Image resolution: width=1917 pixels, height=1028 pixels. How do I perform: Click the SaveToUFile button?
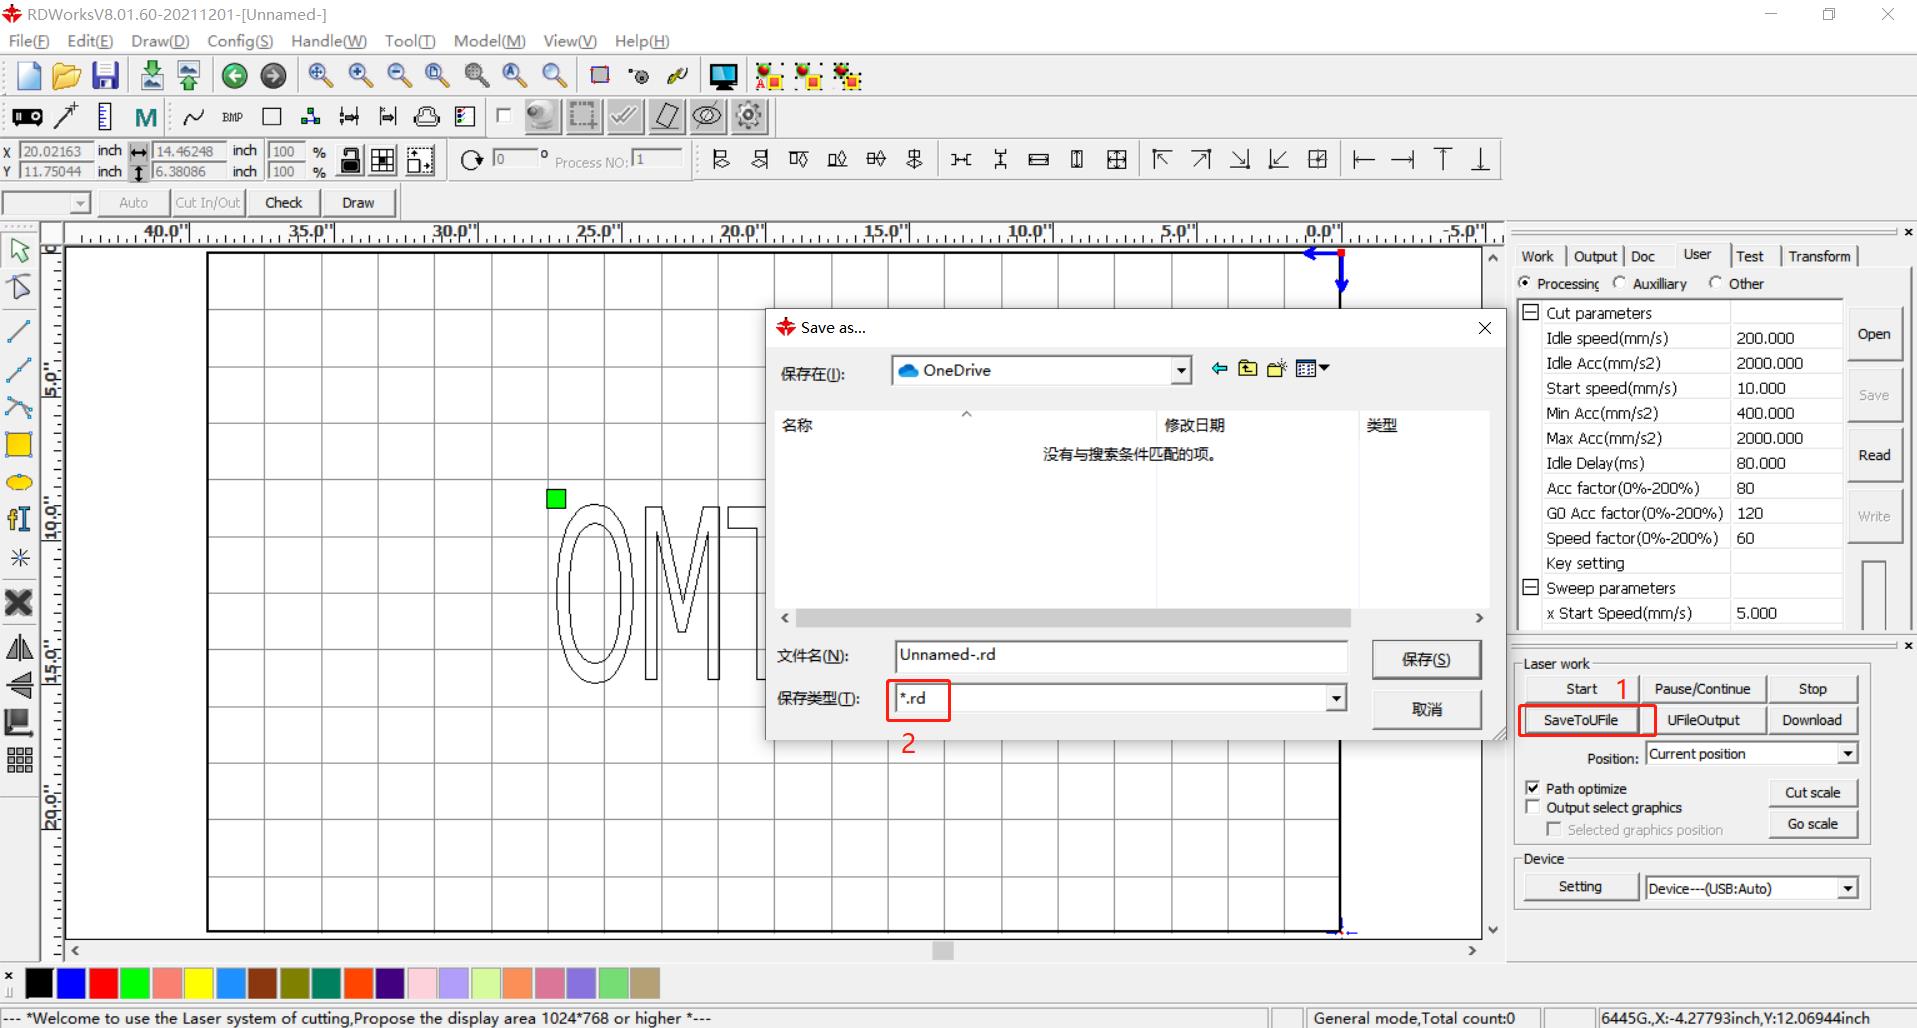(1580, 720)
